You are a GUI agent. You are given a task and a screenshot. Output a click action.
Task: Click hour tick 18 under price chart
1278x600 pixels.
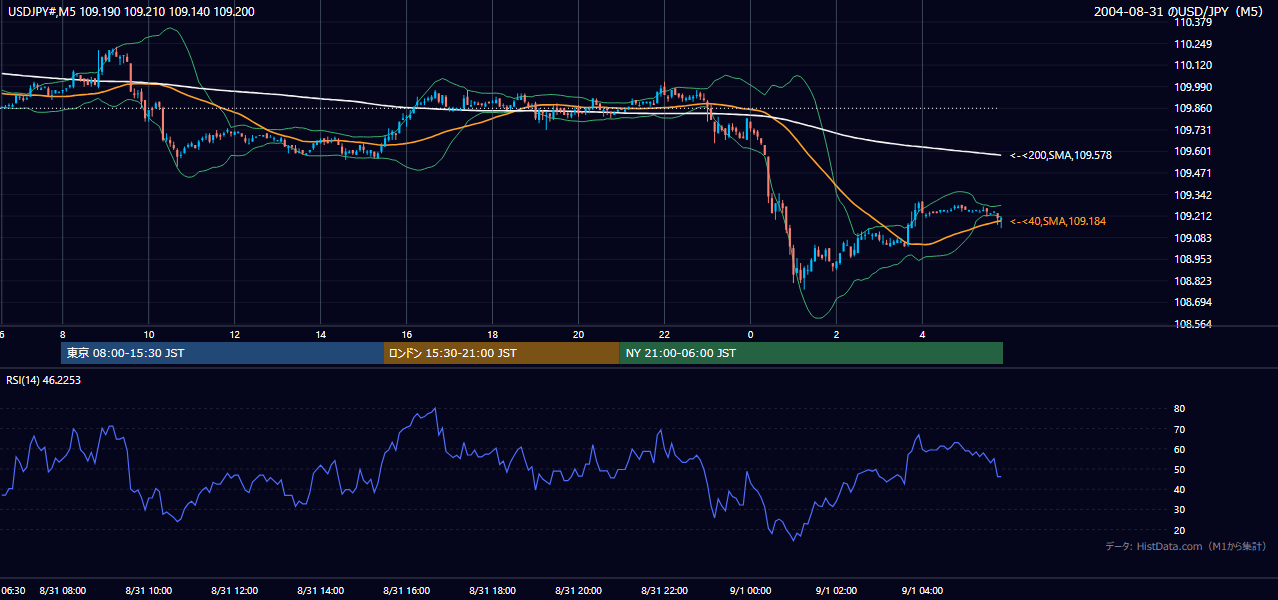(493, 334)
